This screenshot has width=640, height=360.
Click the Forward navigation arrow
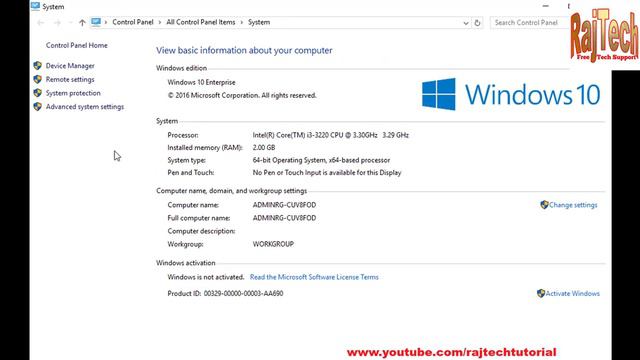pyautogui.click(x=57, y=22)
